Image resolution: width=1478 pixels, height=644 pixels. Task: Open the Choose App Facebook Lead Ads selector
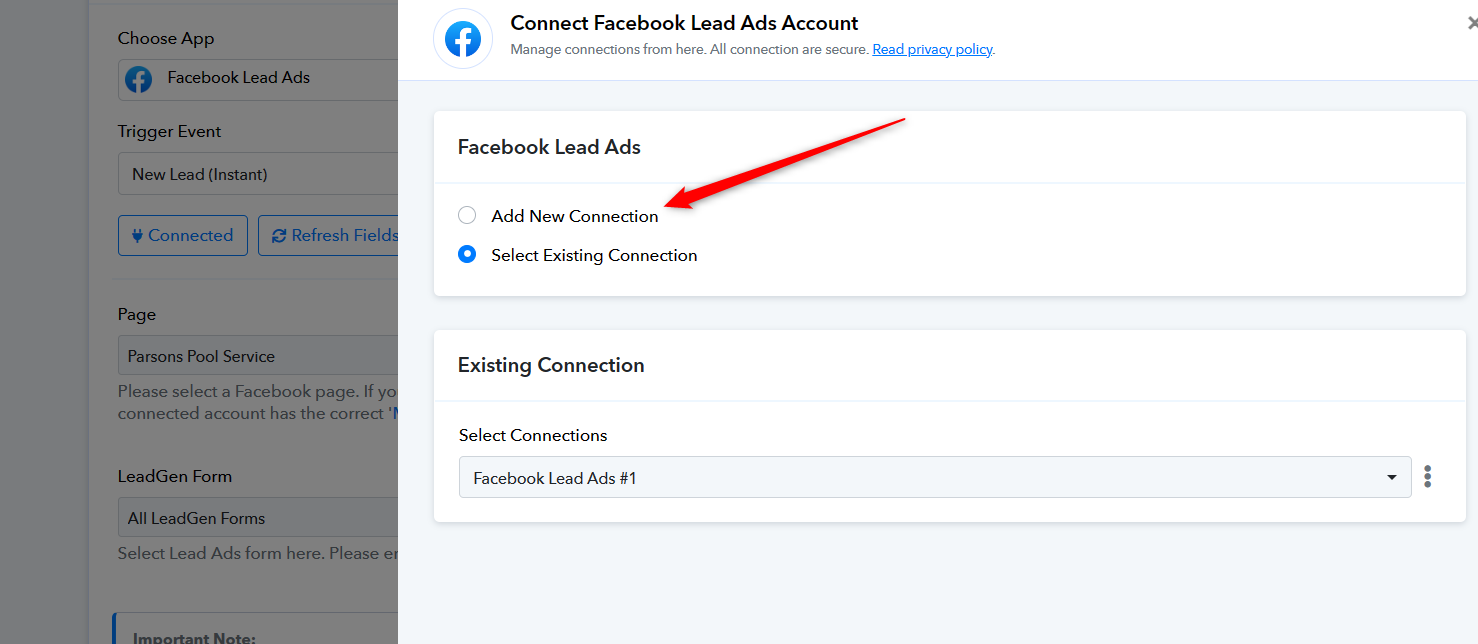coord(258,79)
